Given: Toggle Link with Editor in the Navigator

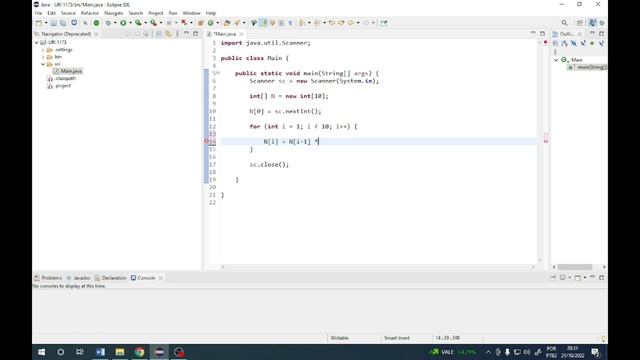Looking at the screenshot, I should pyautogui.click(x=168, y=34).
